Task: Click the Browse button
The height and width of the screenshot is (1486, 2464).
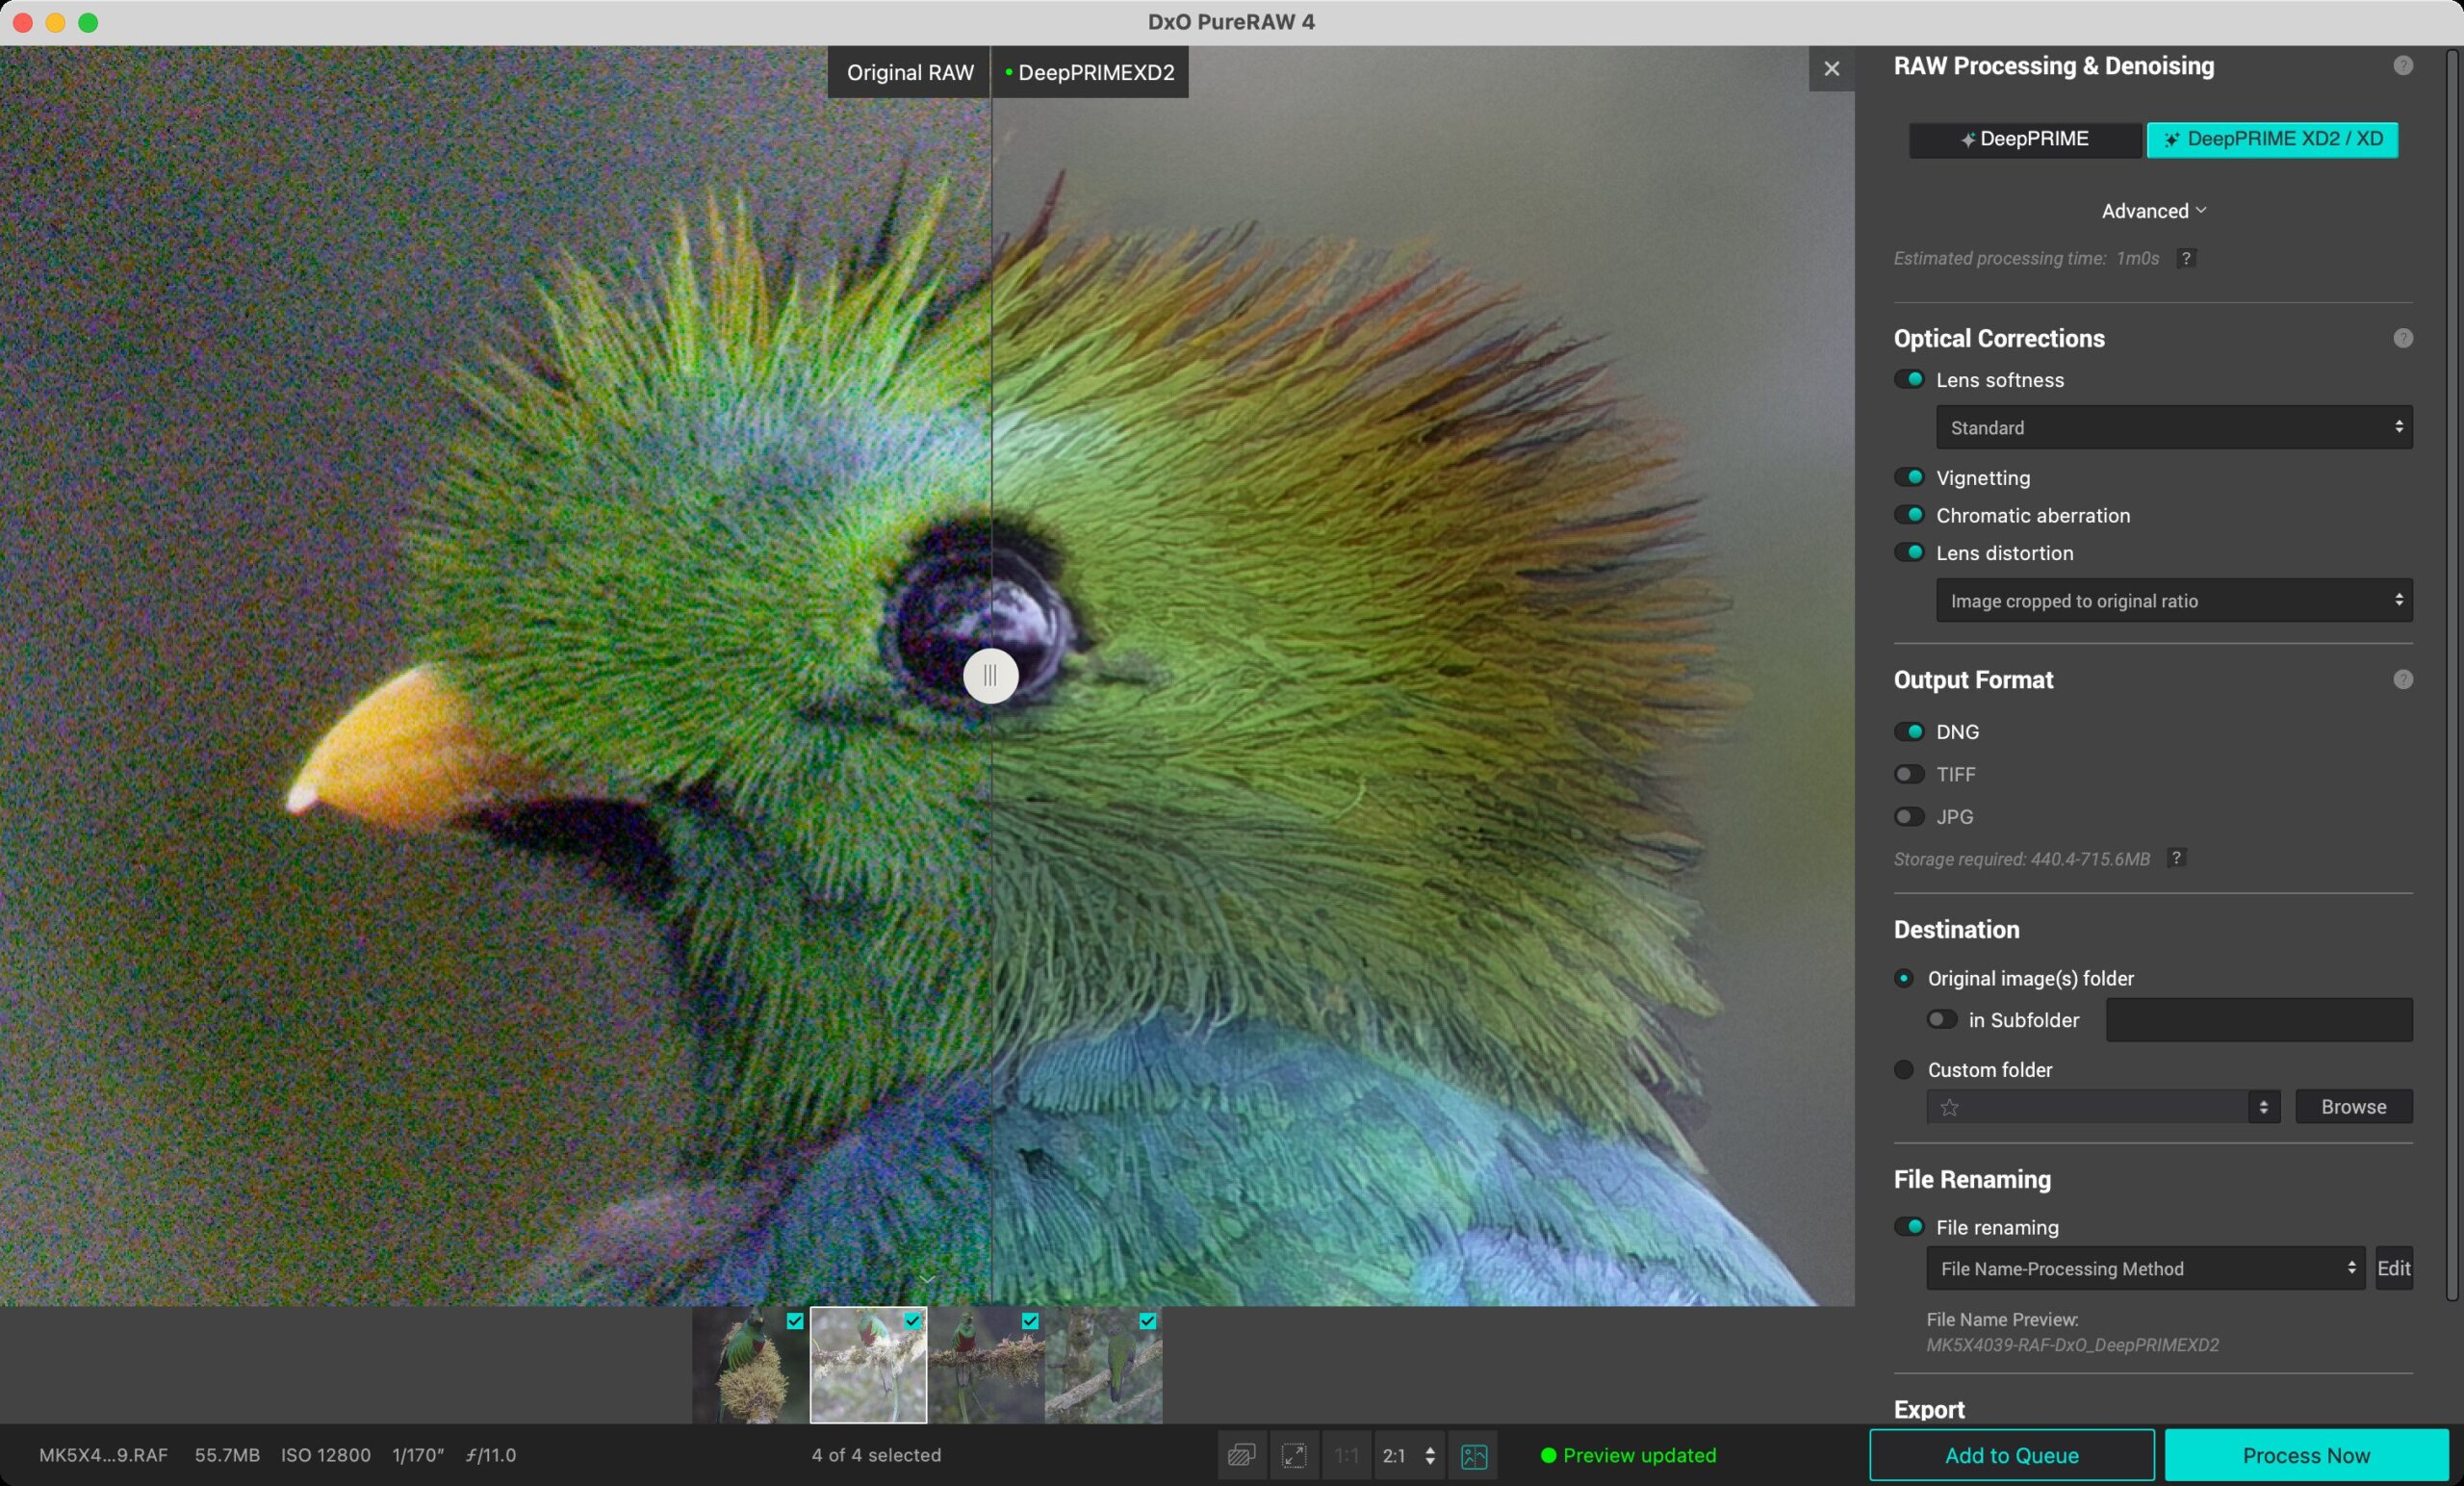Action: click(2353, 1107)
